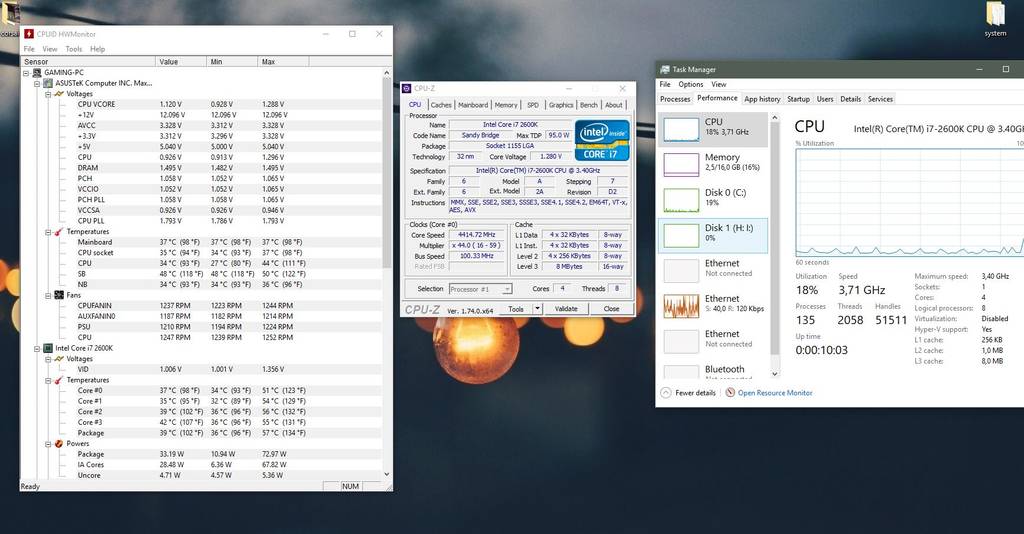The height and width of the screenshot is (534, 1024).
Task: Switch to the Graphics tab in CPU-Z
Action: [x=560, y=105]
